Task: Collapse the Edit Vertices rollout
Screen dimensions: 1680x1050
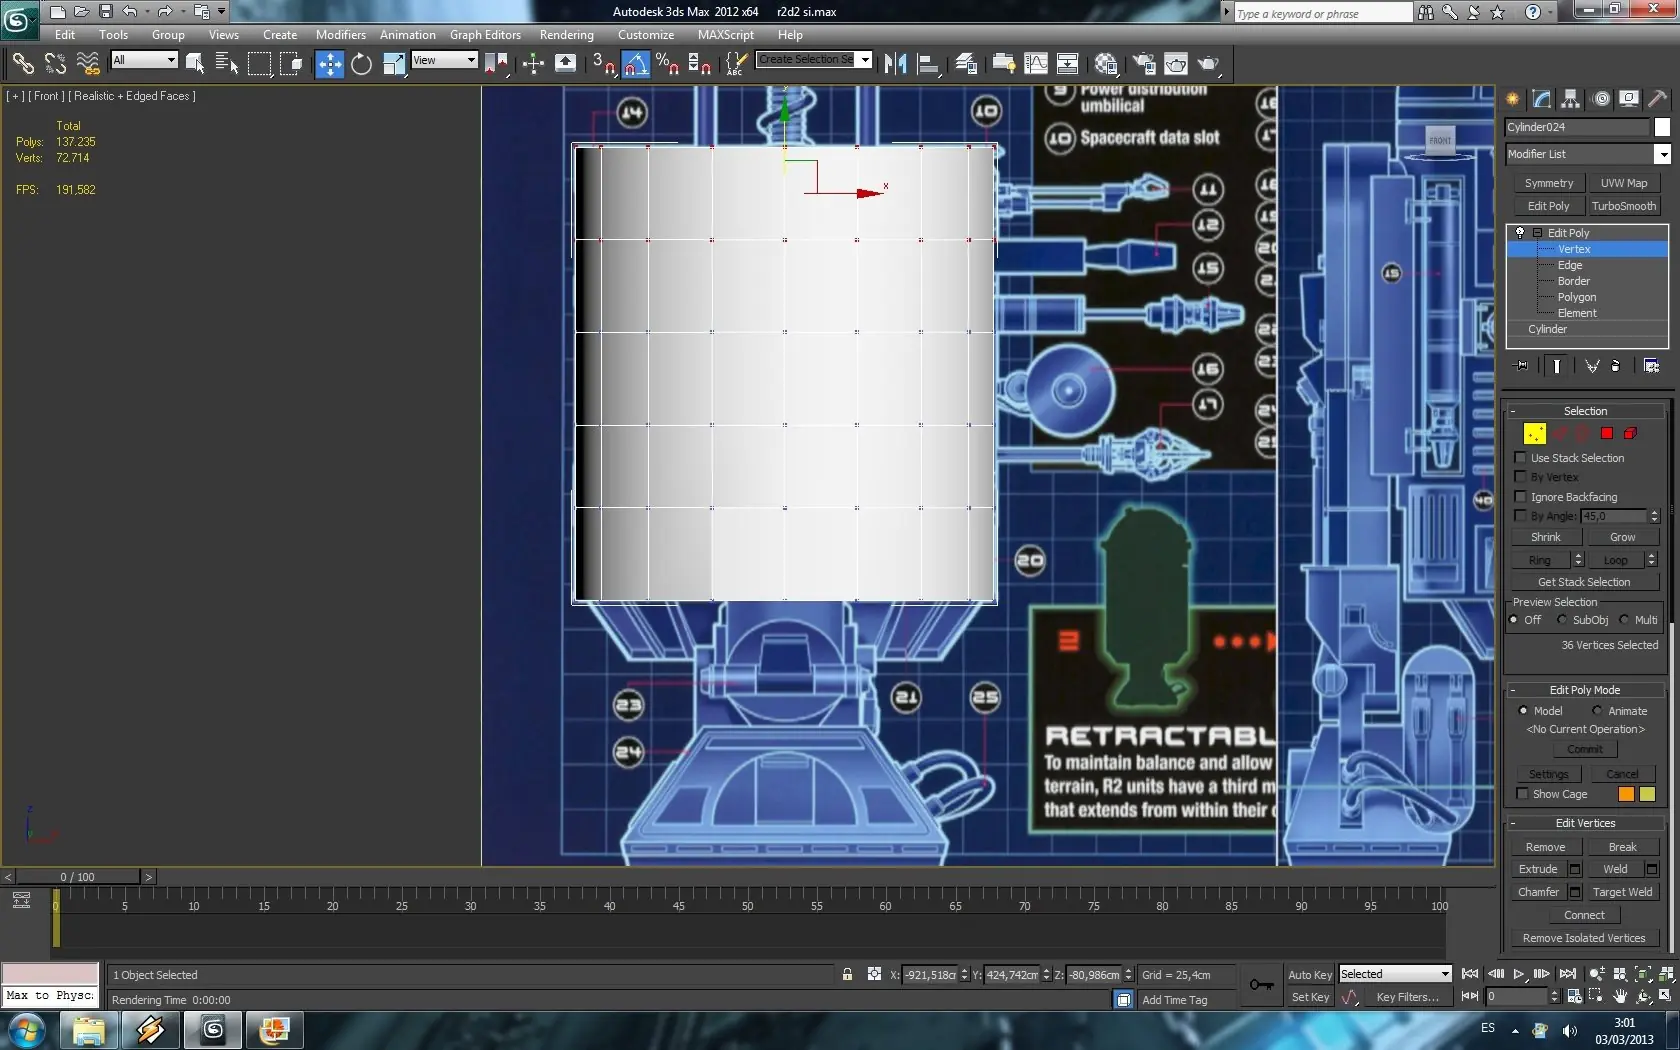Action: [x=1585, y=823]
